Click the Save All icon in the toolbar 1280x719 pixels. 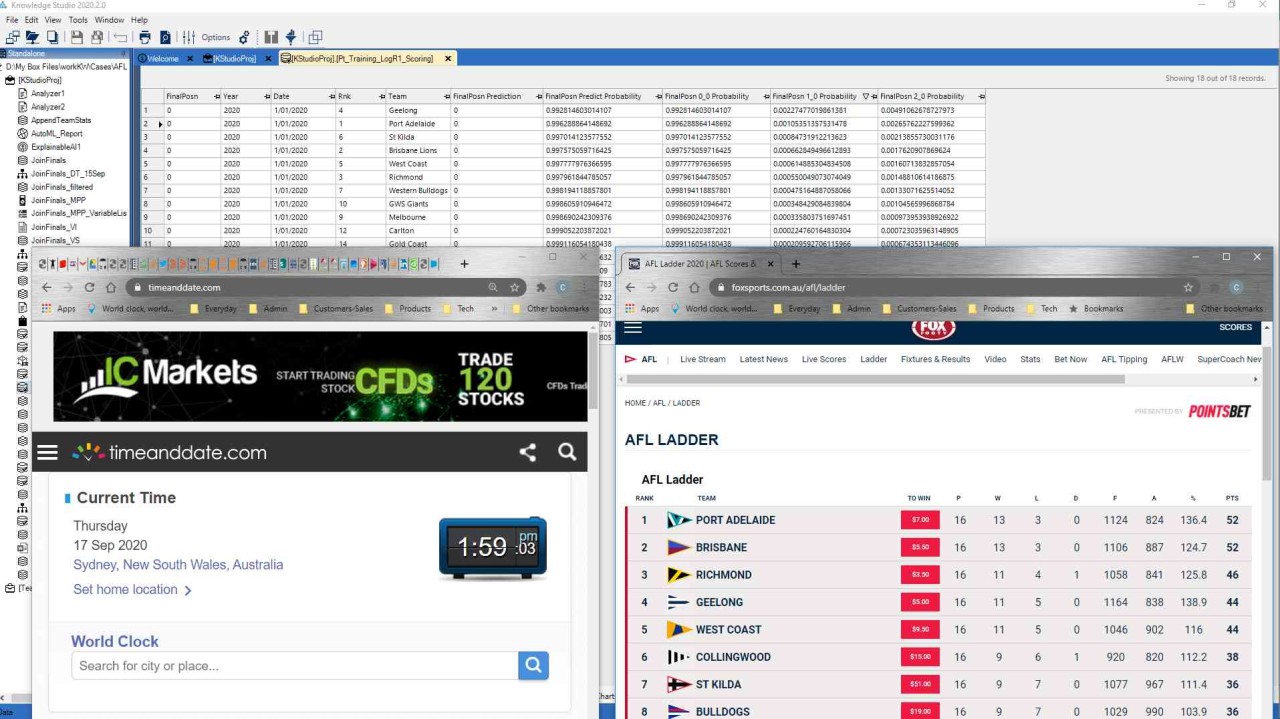pyautogui.click(x=97, y=37)
